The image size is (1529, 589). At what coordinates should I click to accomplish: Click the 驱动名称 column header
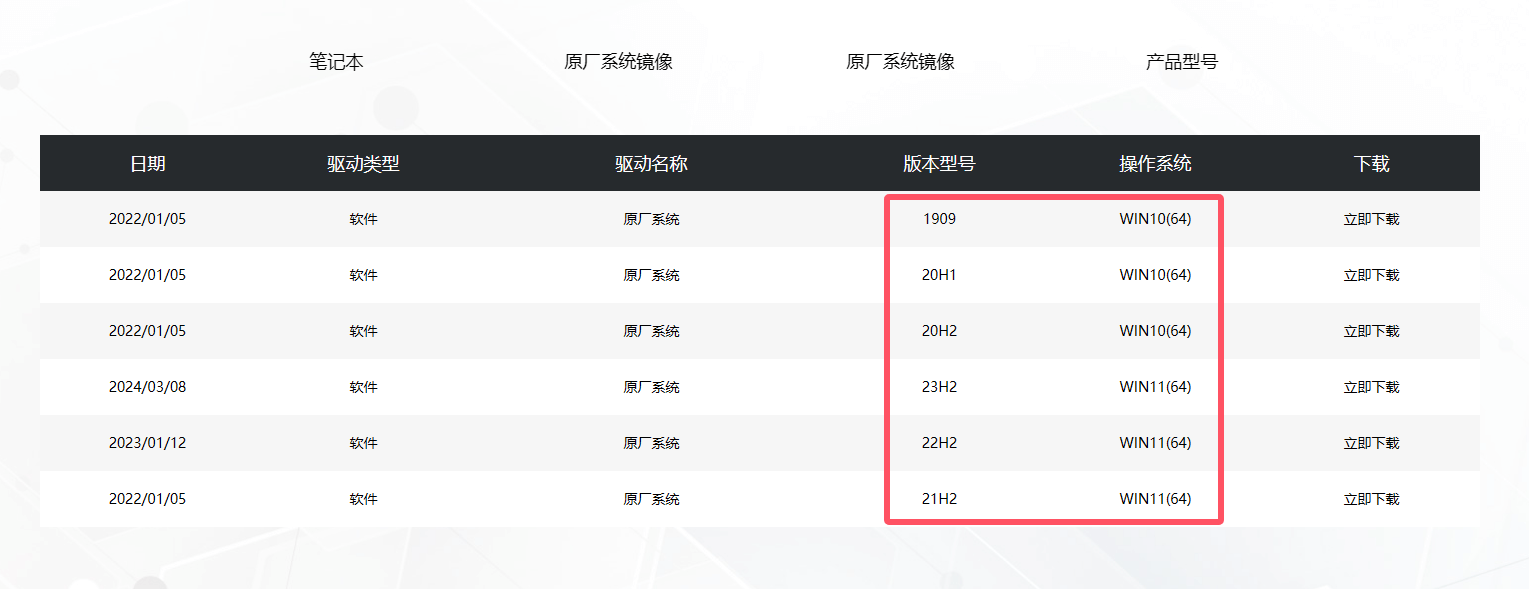(x=651, y=163)
